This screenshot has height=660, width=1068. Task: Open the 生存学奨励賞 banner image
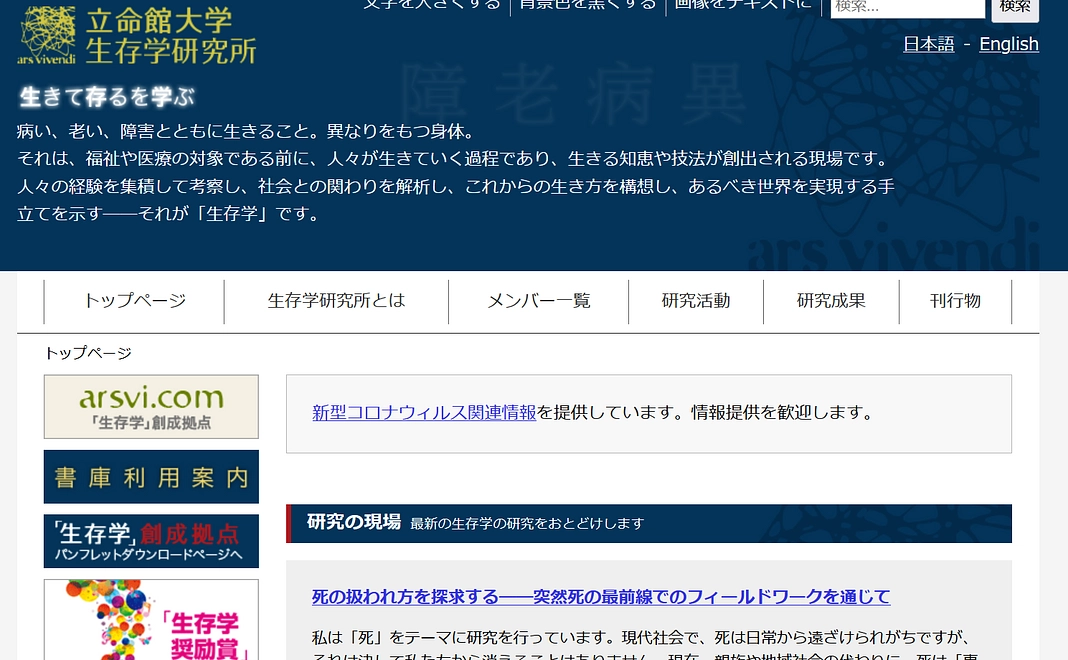click(x=151, y=620)
